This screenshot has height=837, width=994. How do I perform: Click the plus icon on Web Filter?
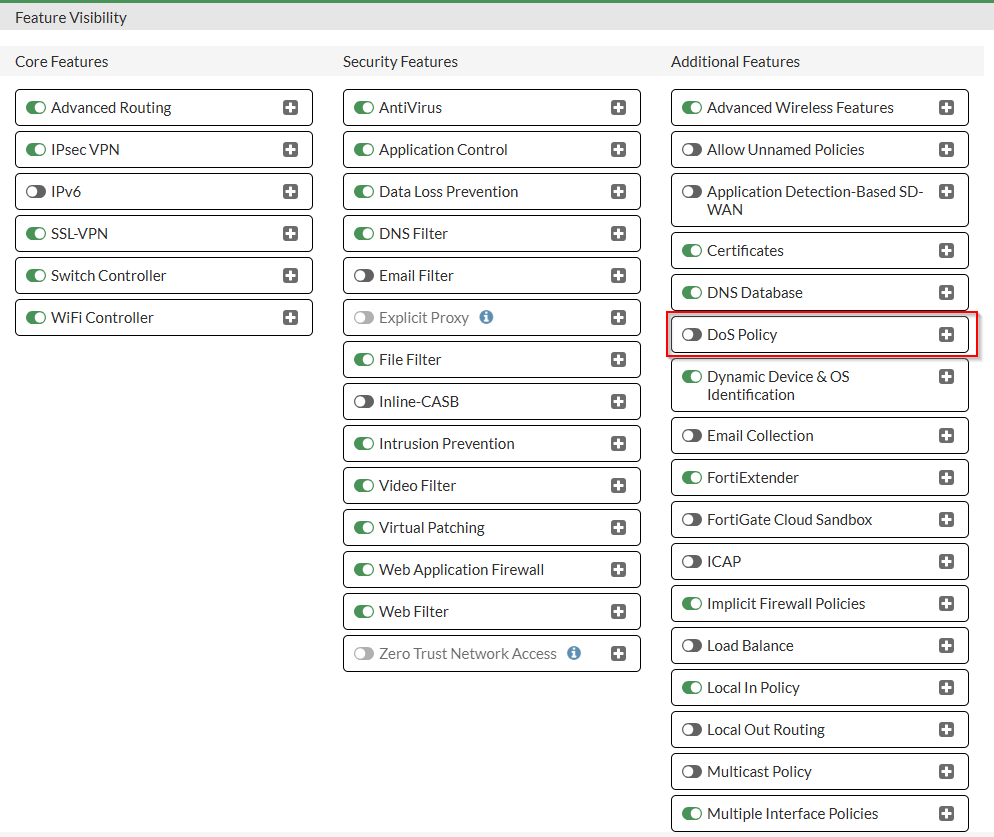tap(618, 611)
